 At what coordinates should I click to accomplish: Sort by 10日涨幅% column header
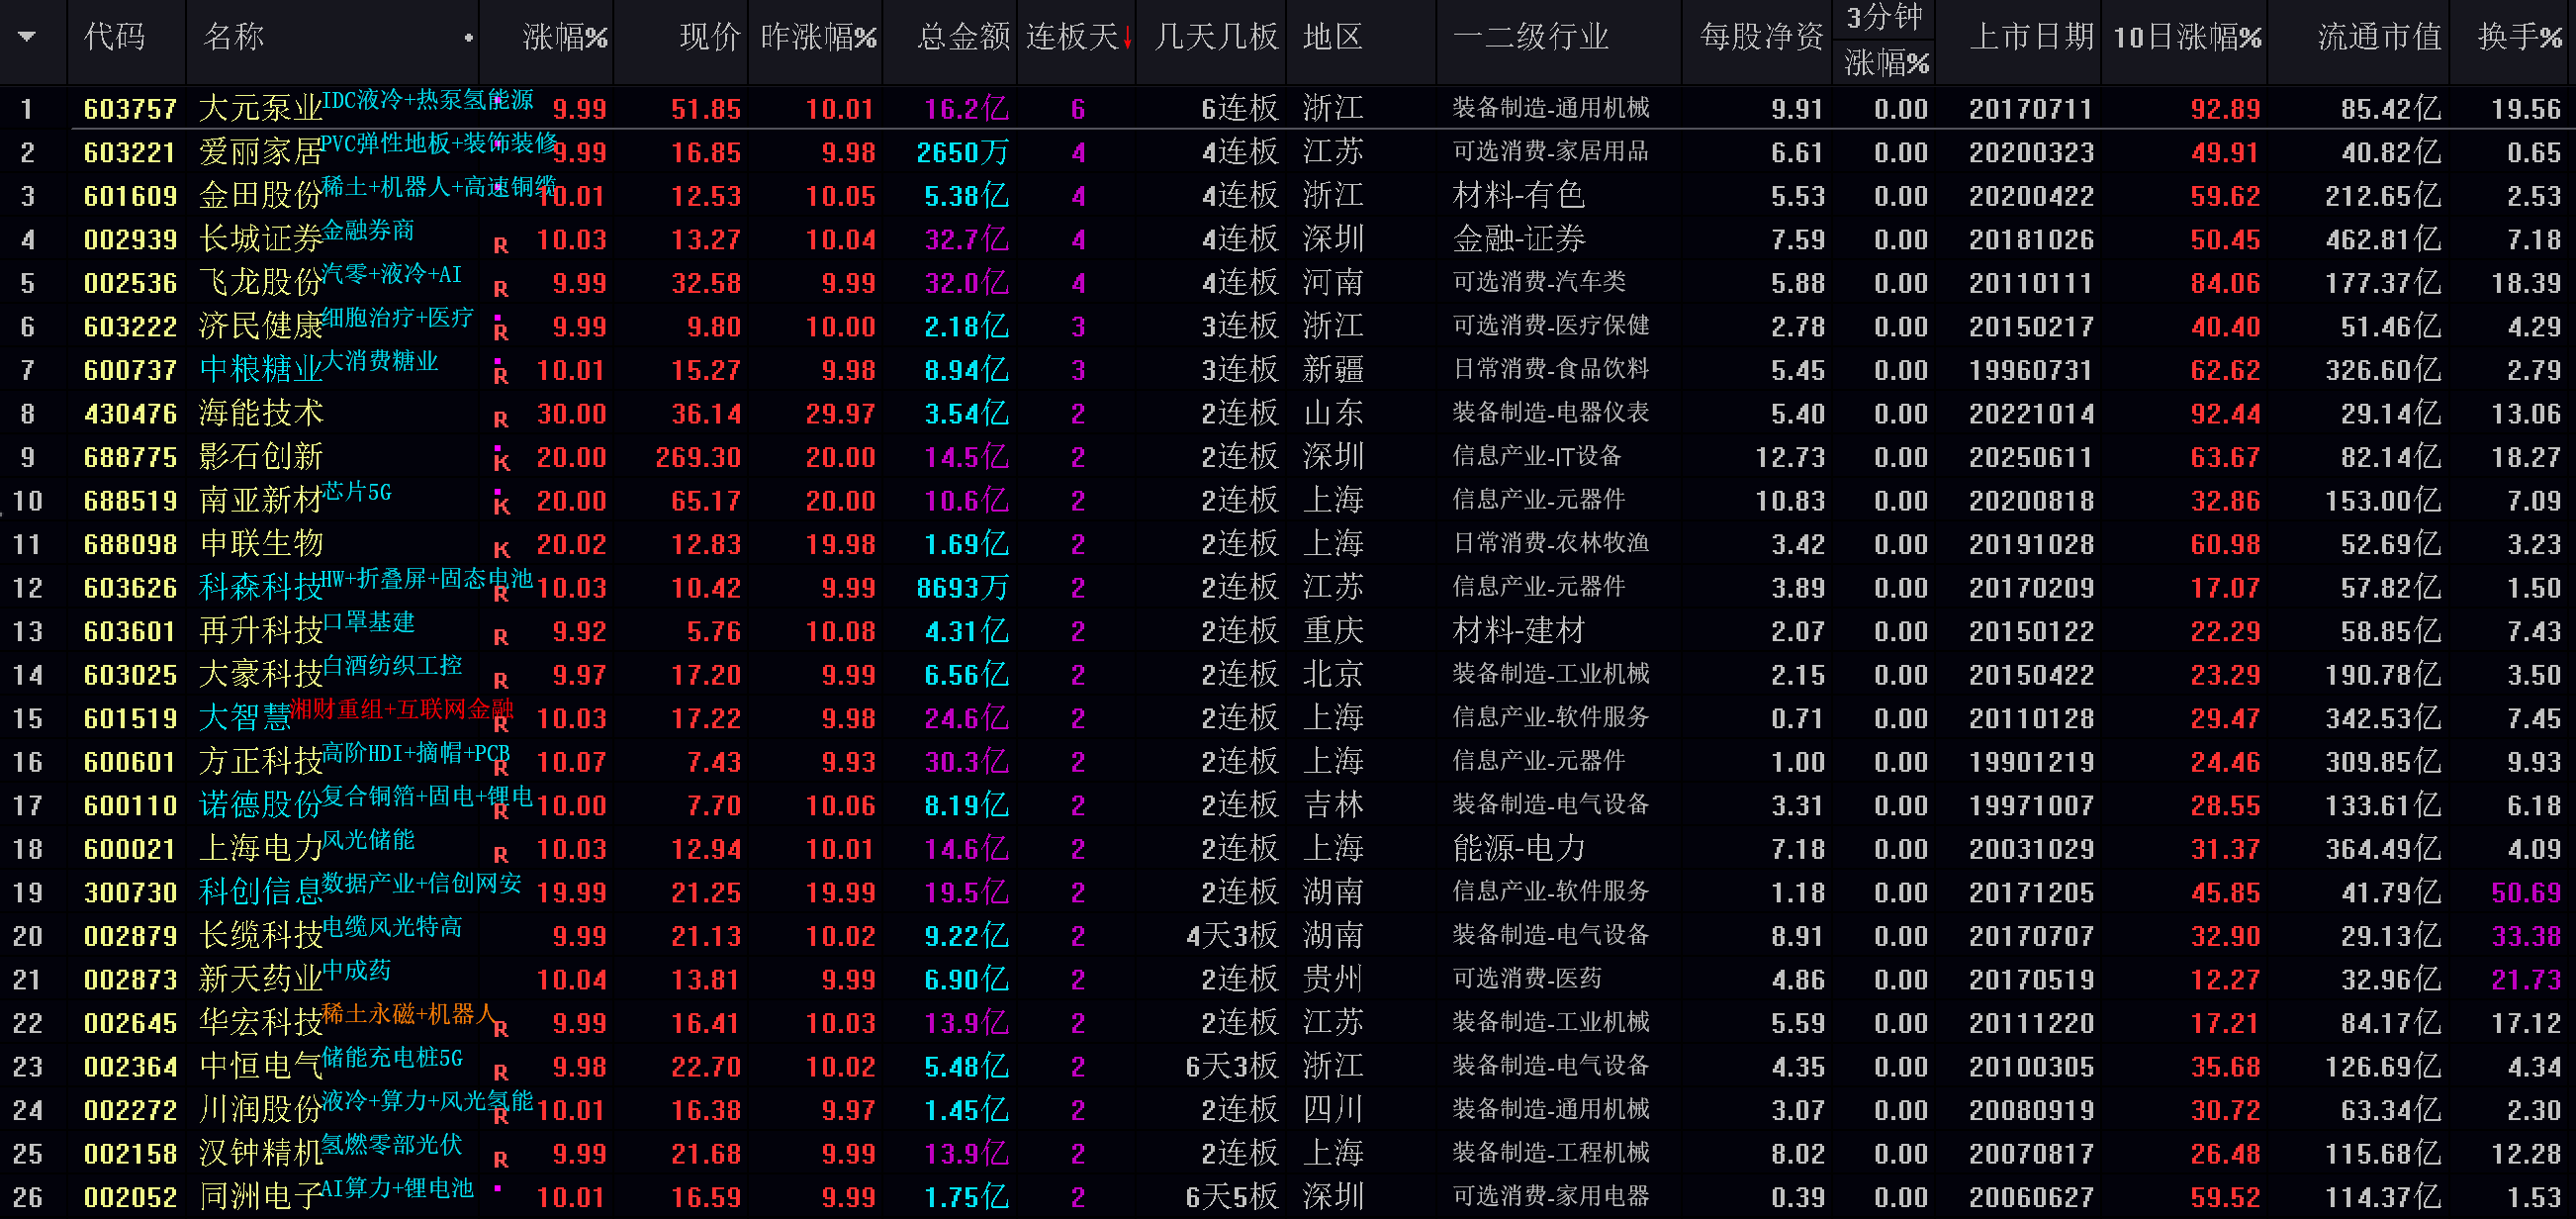click(2186, 38)
